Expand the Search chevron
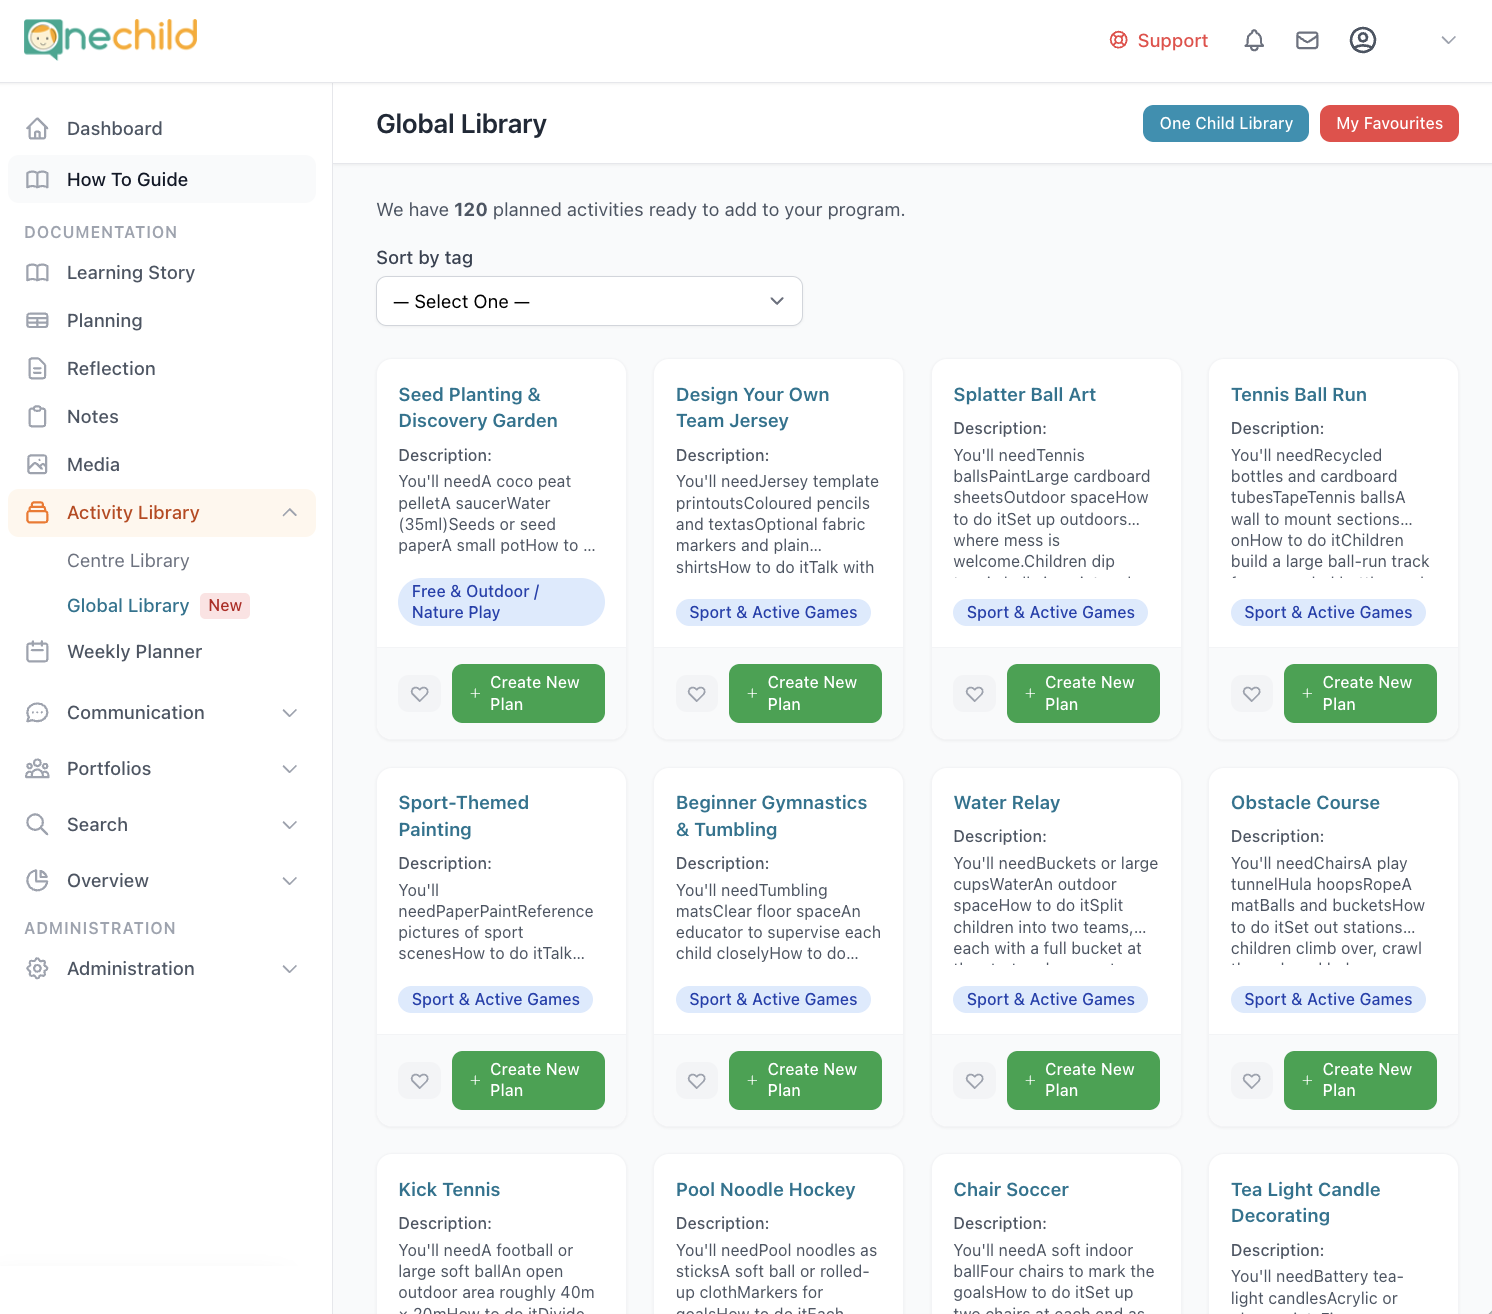The image size is (1492, 1314). click(x=290, y=824)
